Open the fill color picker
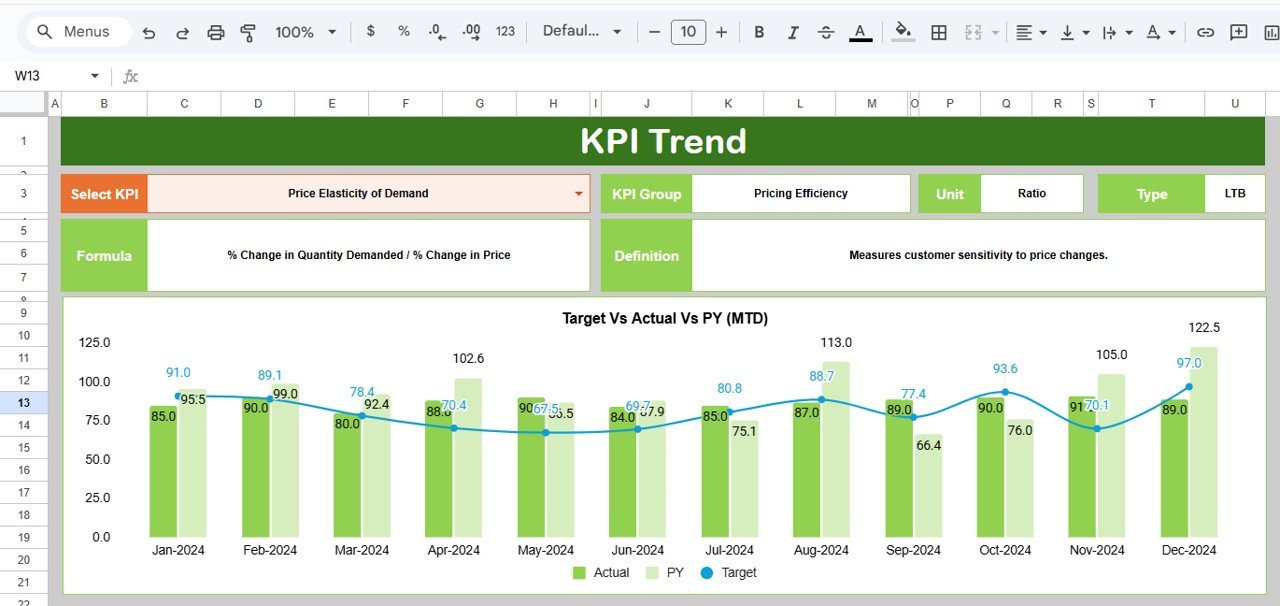This screenshot has height=606, width=1280. (903, 32)
